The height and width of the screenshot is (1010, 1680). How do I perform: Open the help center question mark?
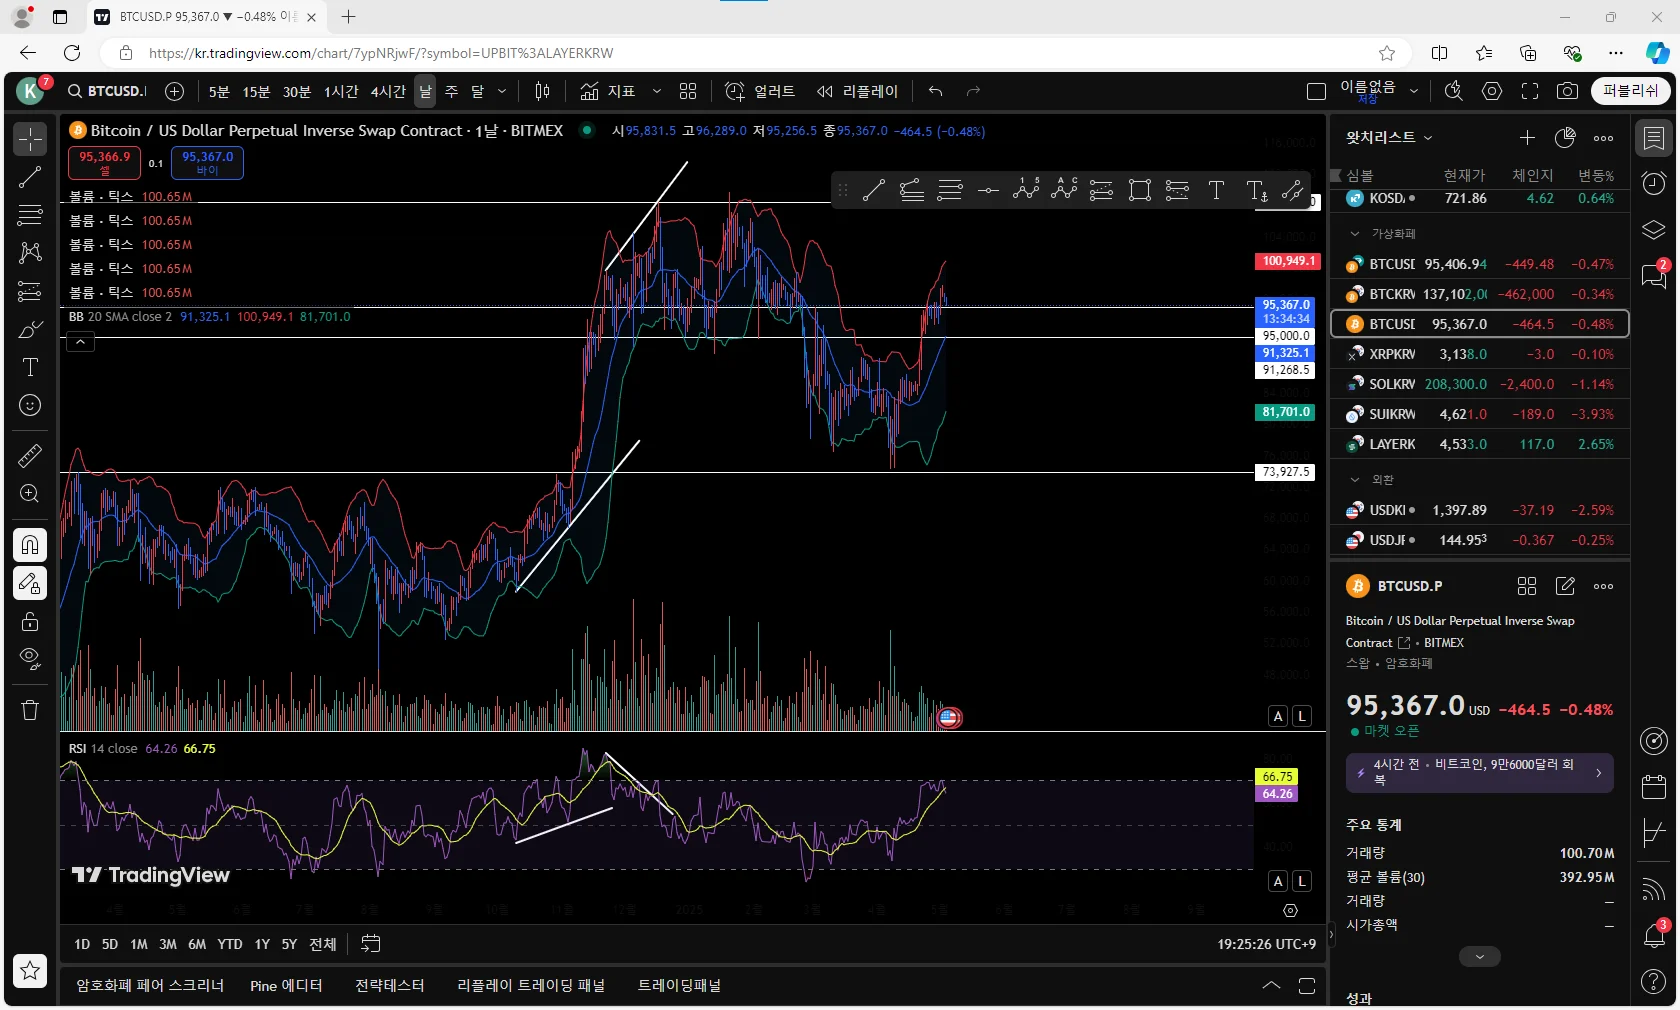1654,982
